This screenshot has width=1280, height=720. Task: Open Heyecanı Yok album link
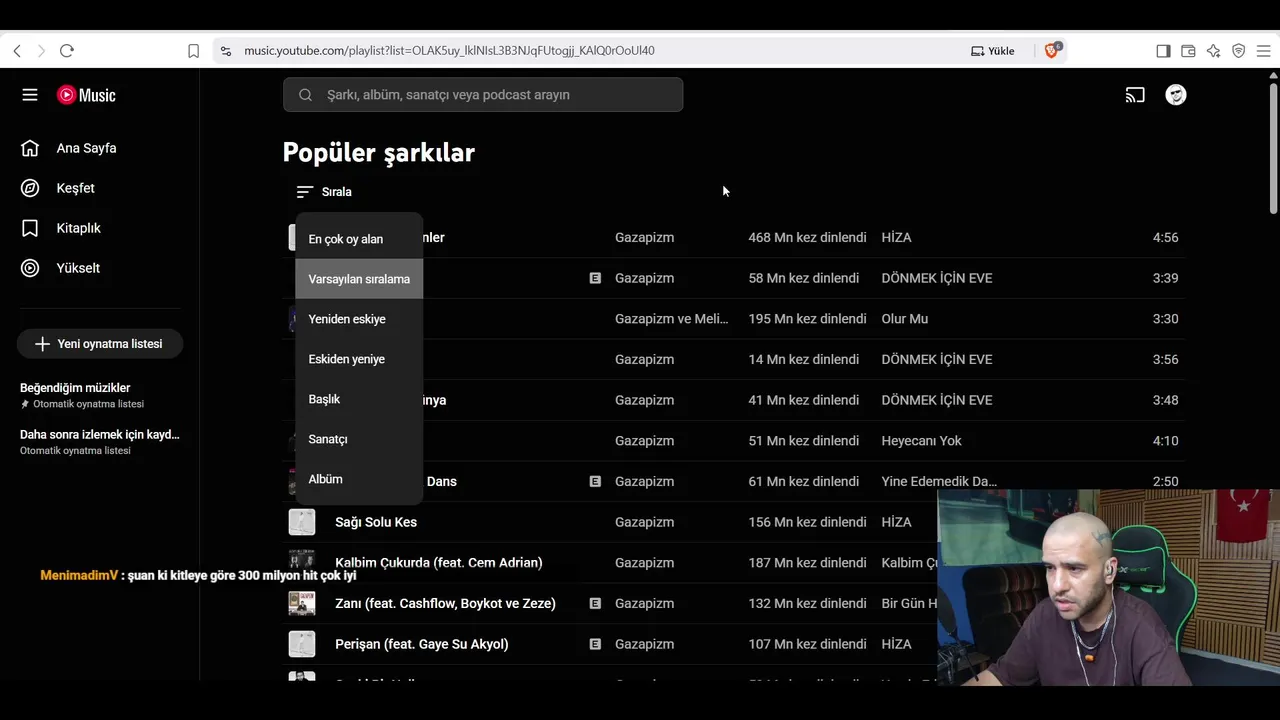point(921,441)
